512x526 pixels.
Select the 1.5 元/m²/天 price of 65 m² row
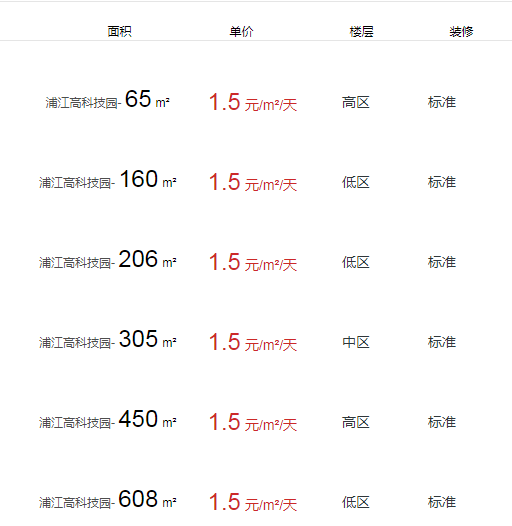tap(253, 102)
